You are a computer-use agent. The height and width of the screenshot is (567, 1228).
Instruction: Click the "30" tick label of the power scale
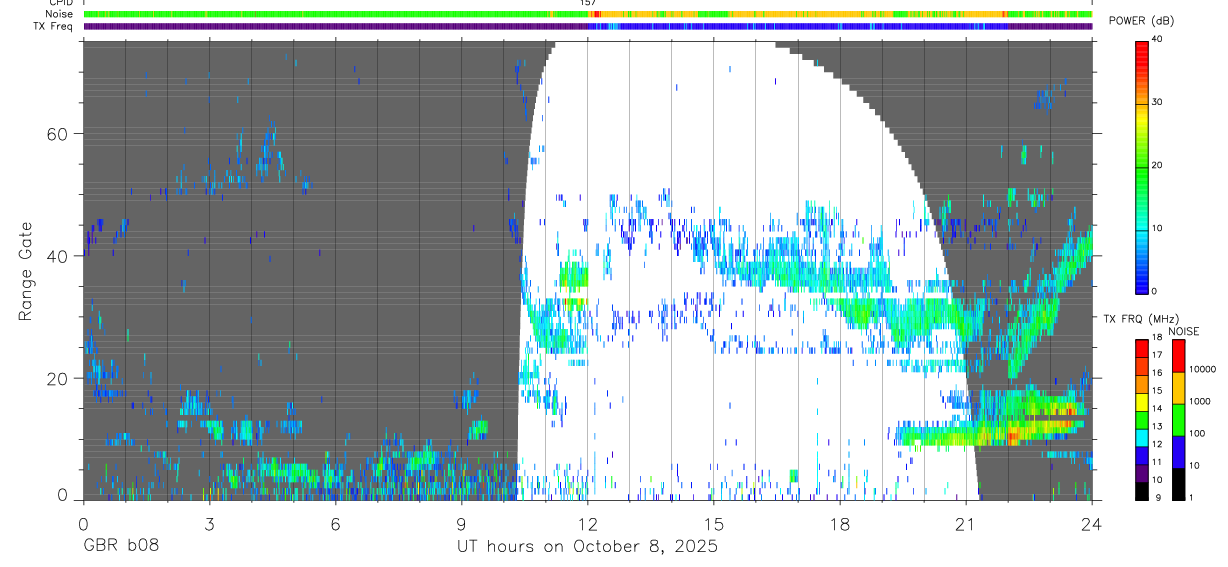coord(1158,102)
